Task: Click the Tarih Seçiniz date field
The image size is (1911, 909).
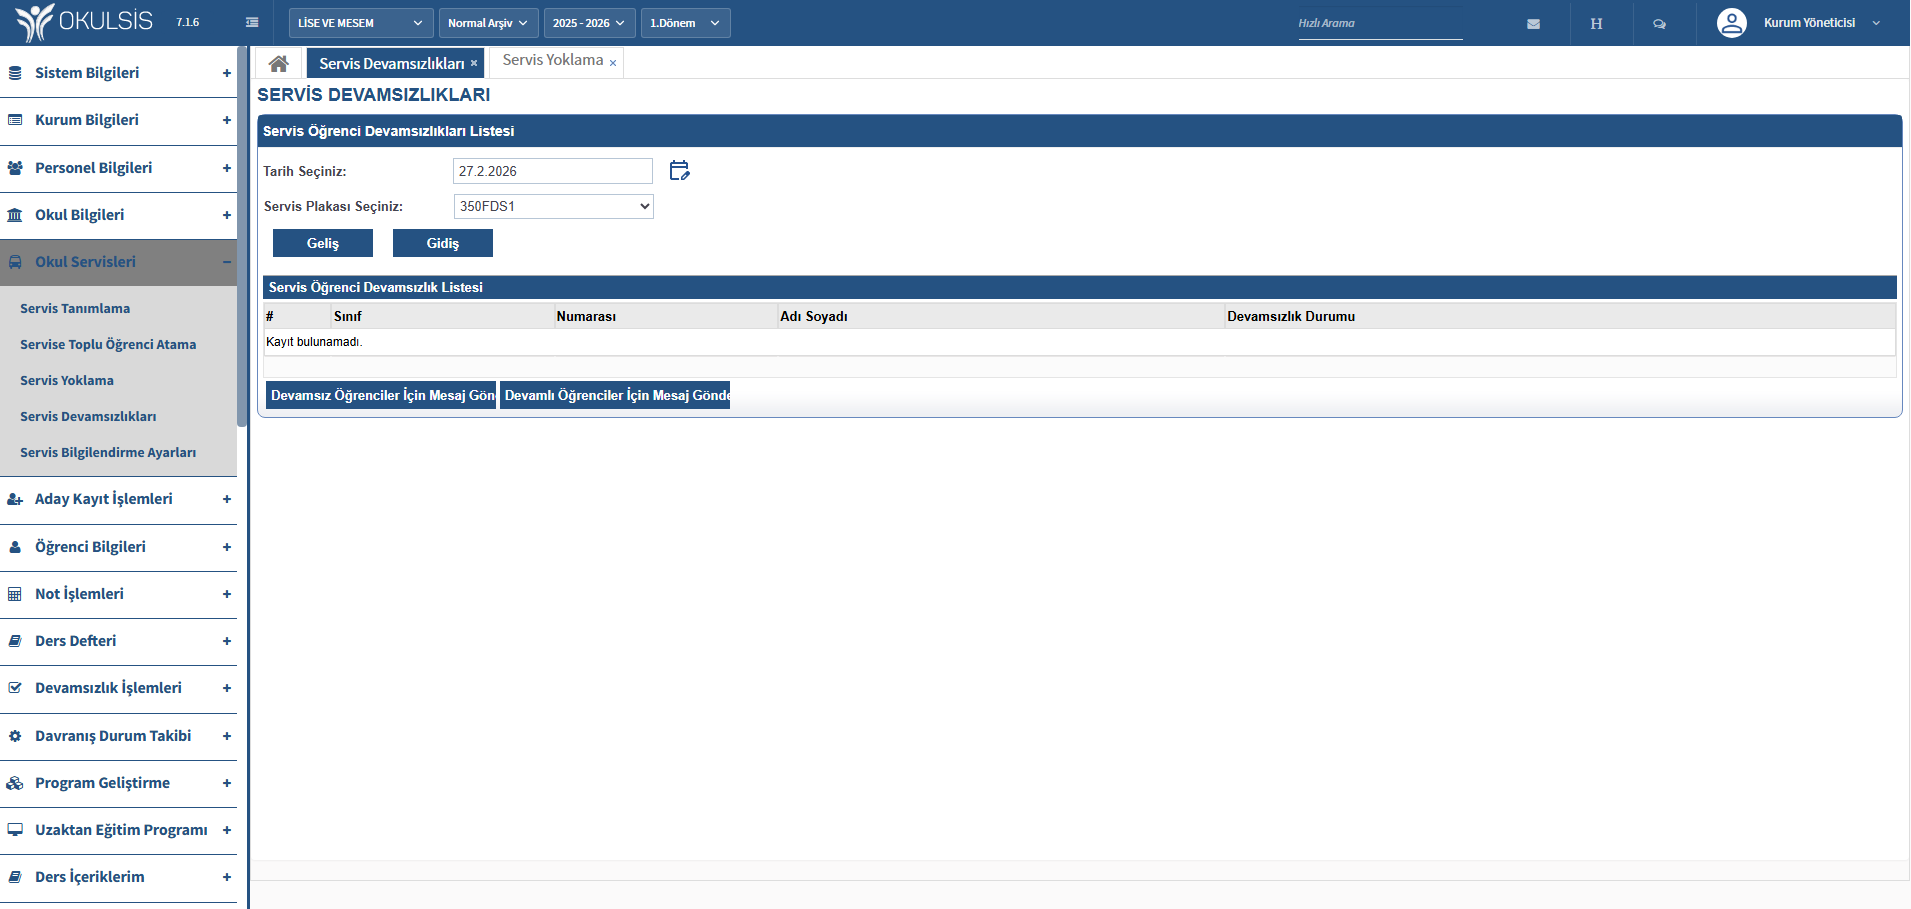Action: click(x=552, y=171)
